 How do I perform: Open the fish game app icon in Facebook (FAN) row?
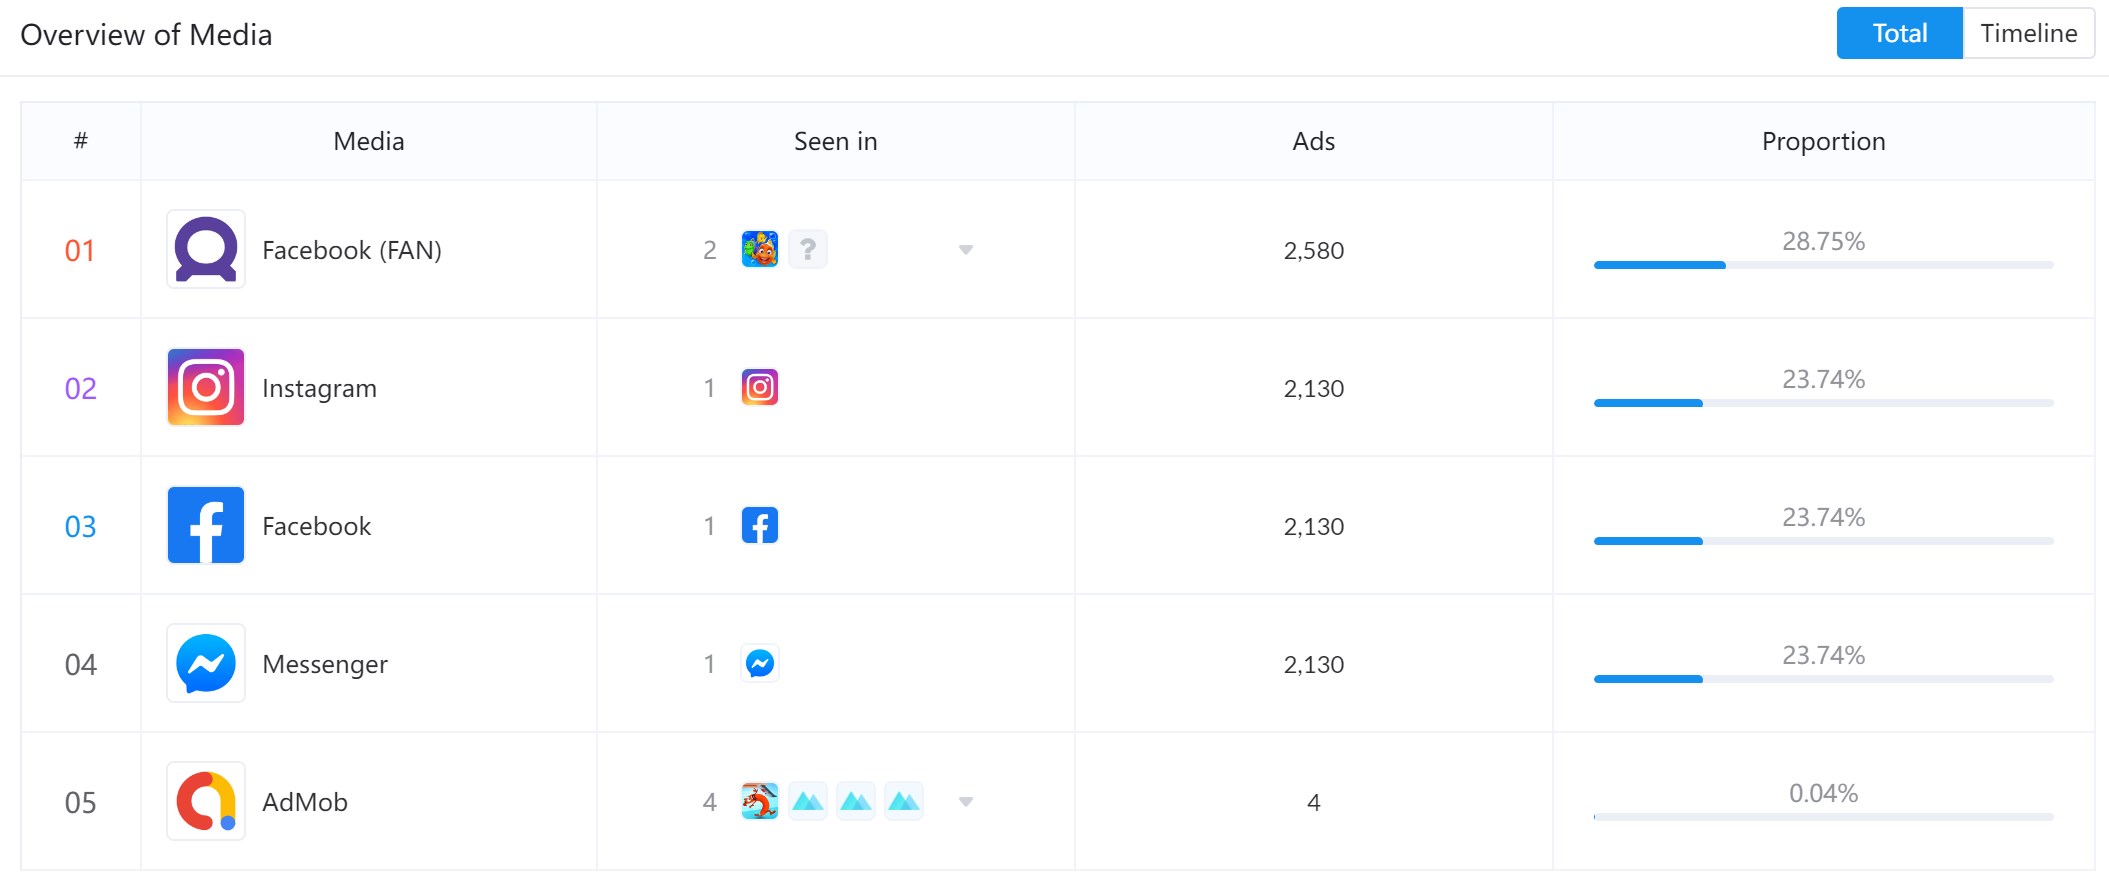760,249
